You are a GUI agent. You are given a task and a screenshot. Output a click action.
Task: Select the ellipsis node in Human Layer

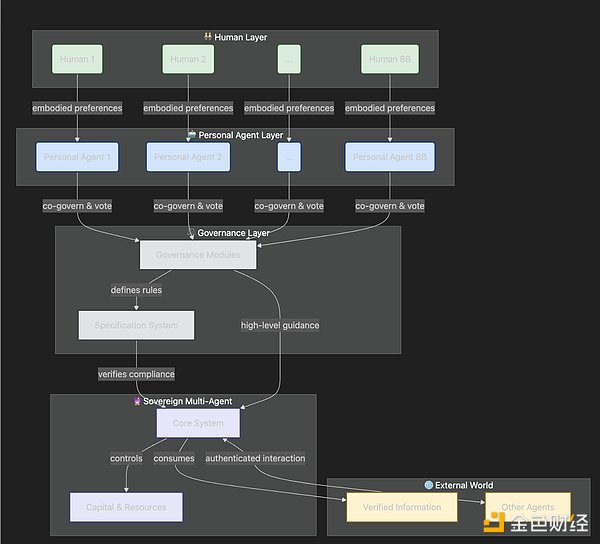click(289, 59)
